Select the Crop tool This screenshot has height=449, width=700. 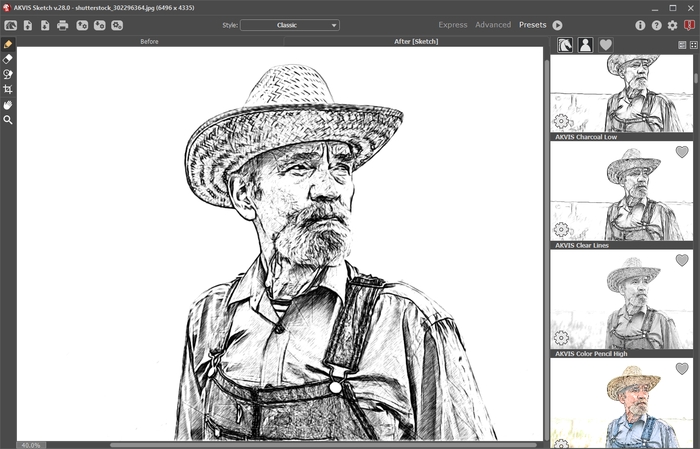click(x=8, y=89)
